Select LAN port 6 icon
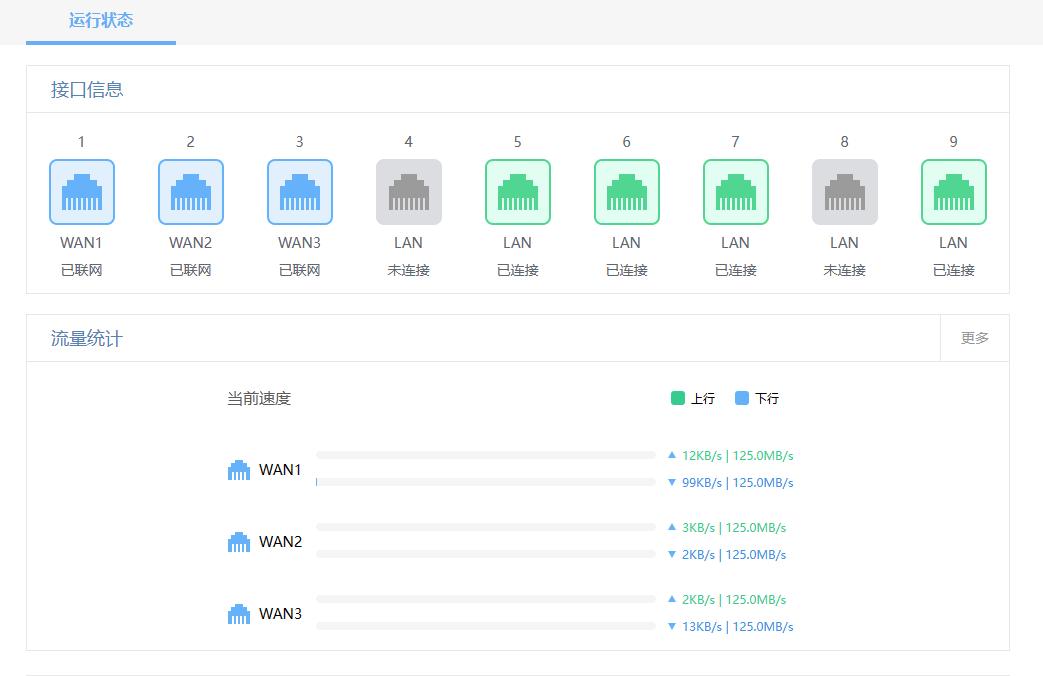The height and width of the screenshot is (676, 1043). coord(627,192)
